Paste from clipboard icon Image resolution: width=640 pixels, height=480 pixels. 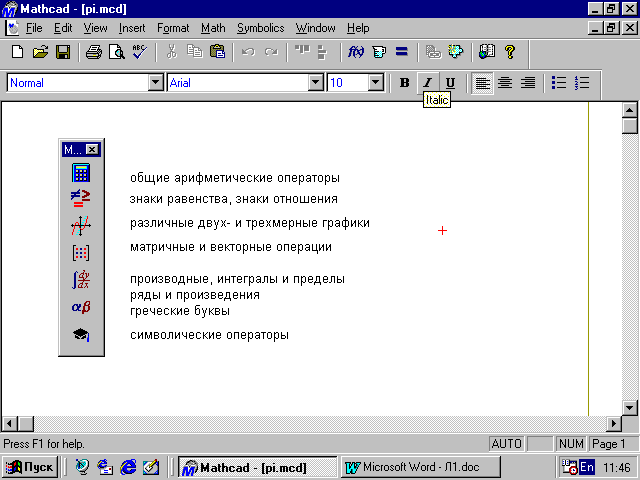point(218,52)
